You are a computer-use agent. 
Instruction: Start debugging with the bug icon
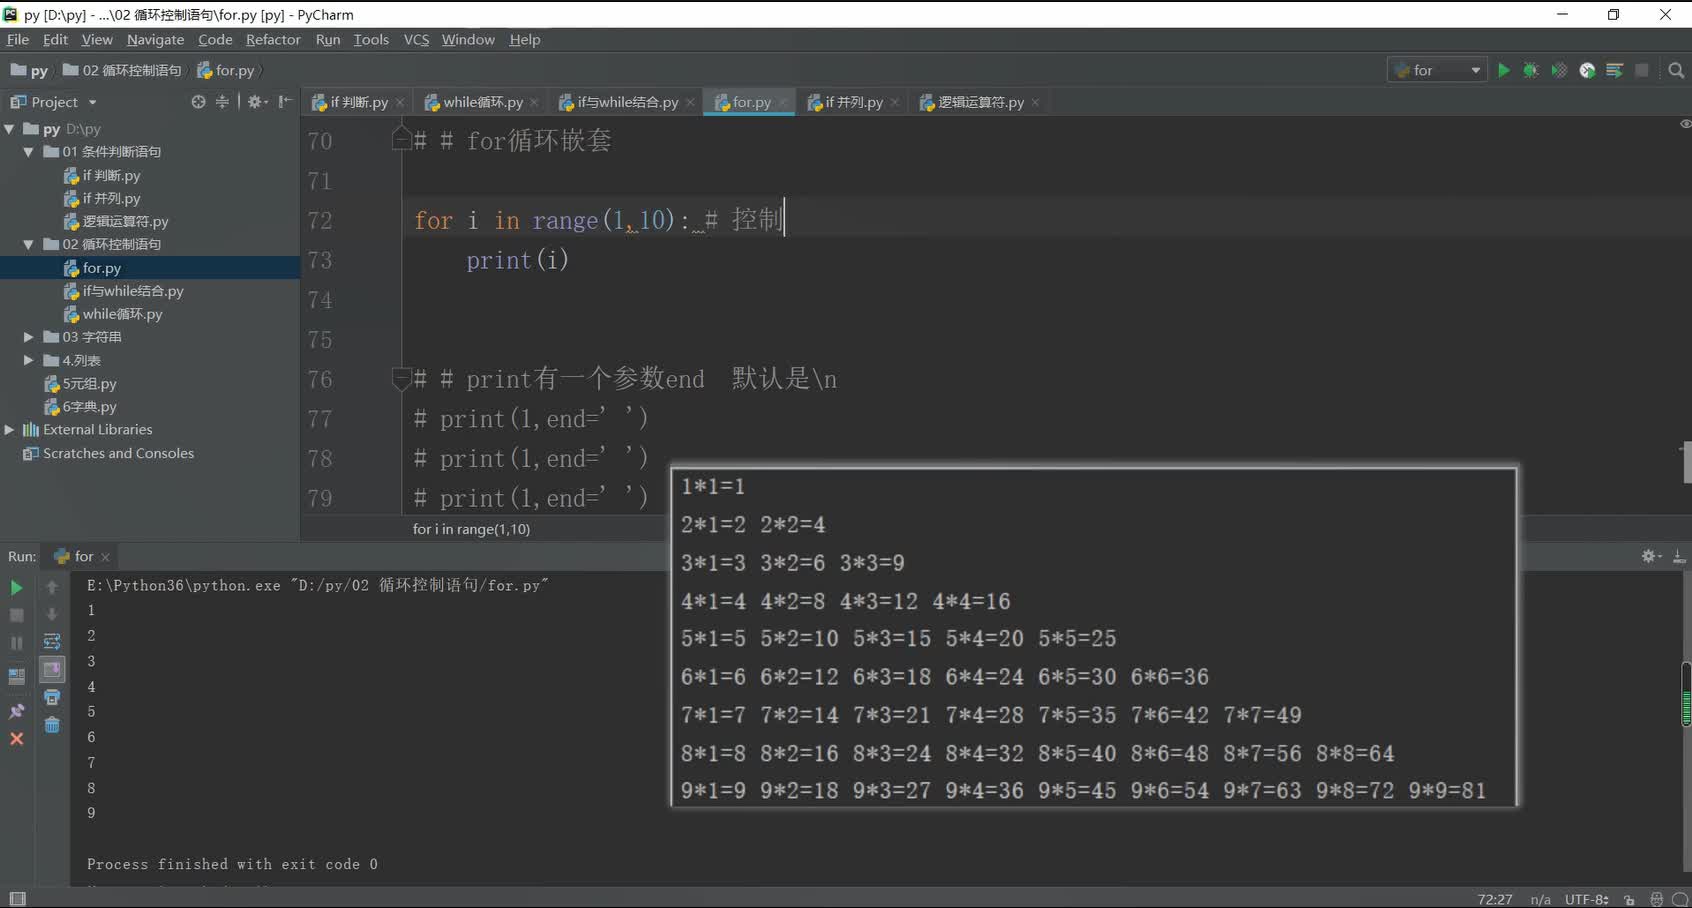[1530, 70]
